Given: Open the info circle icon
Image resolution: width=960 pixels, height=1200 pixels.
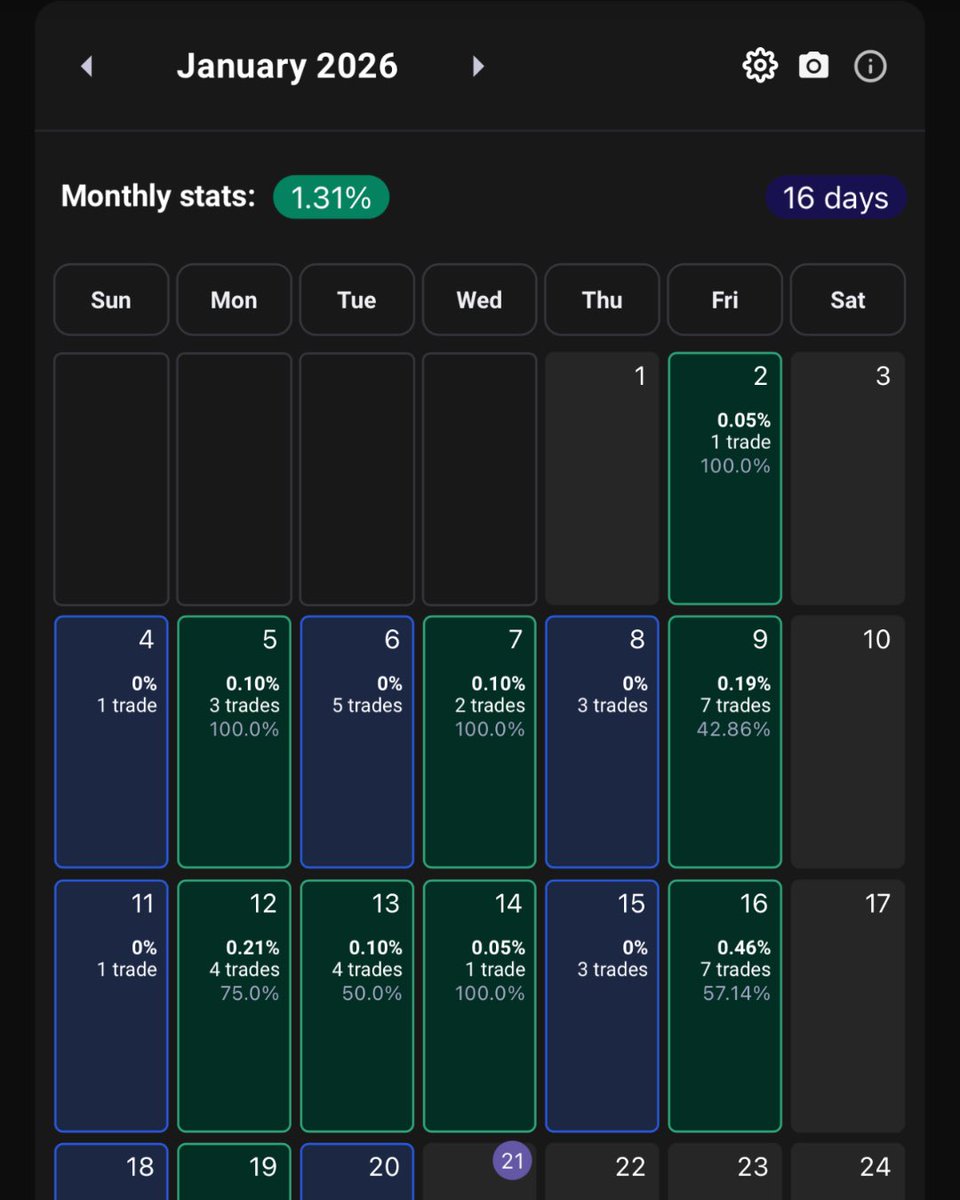Looking at the screenshot, I should click(x=870, y=66).
